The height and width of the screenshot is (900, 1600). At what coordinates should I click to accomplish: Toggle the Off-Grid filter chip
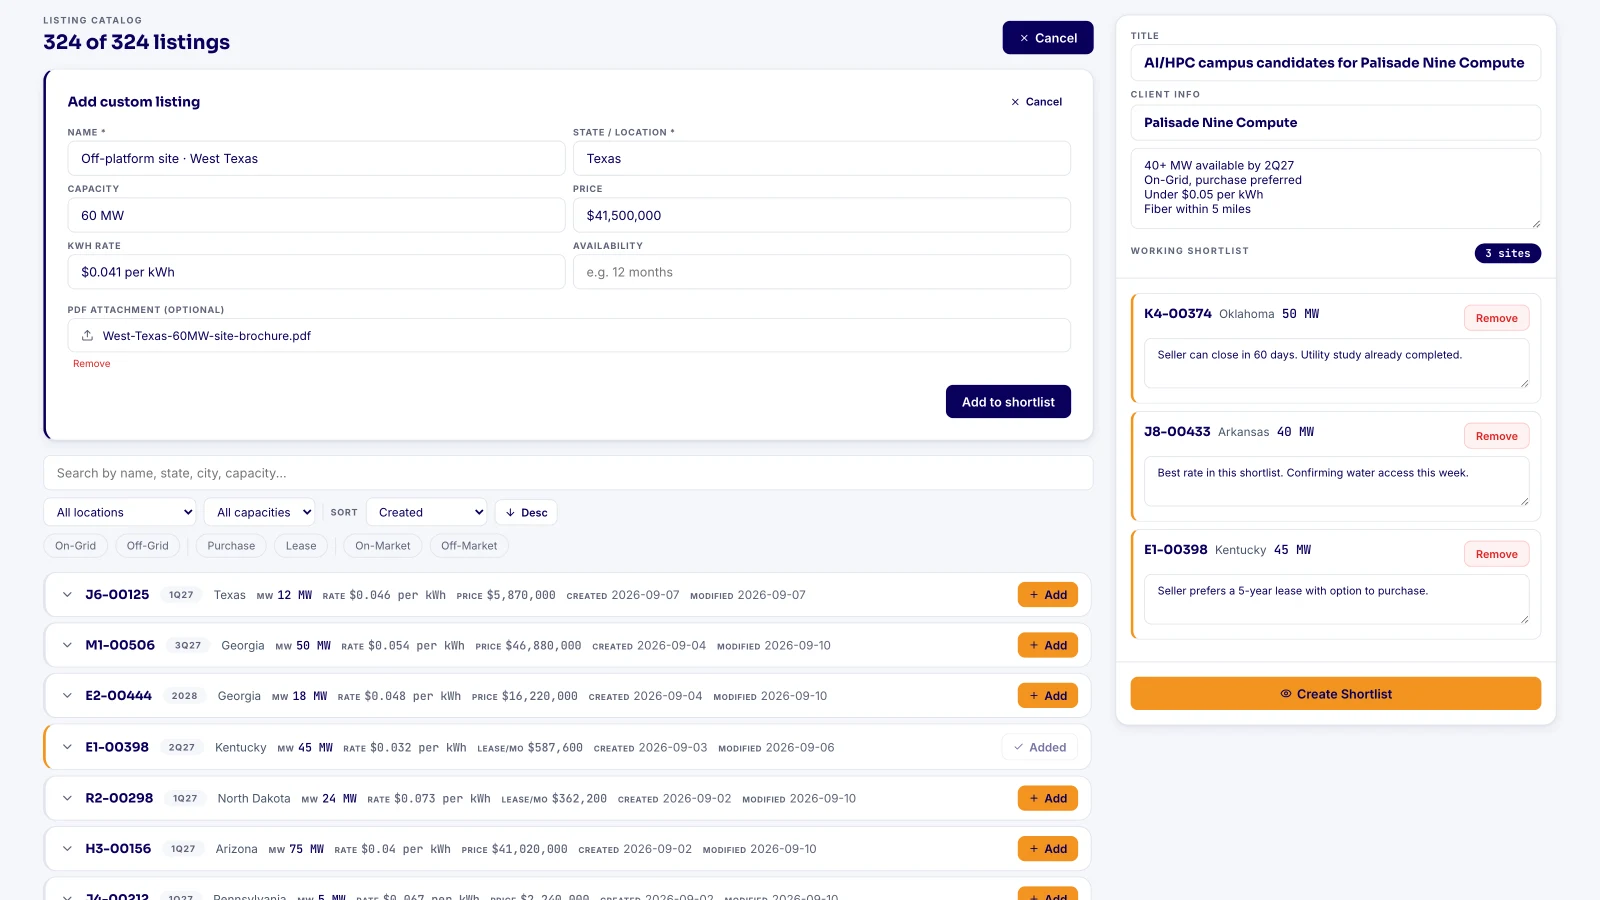[x=148, y=546]
